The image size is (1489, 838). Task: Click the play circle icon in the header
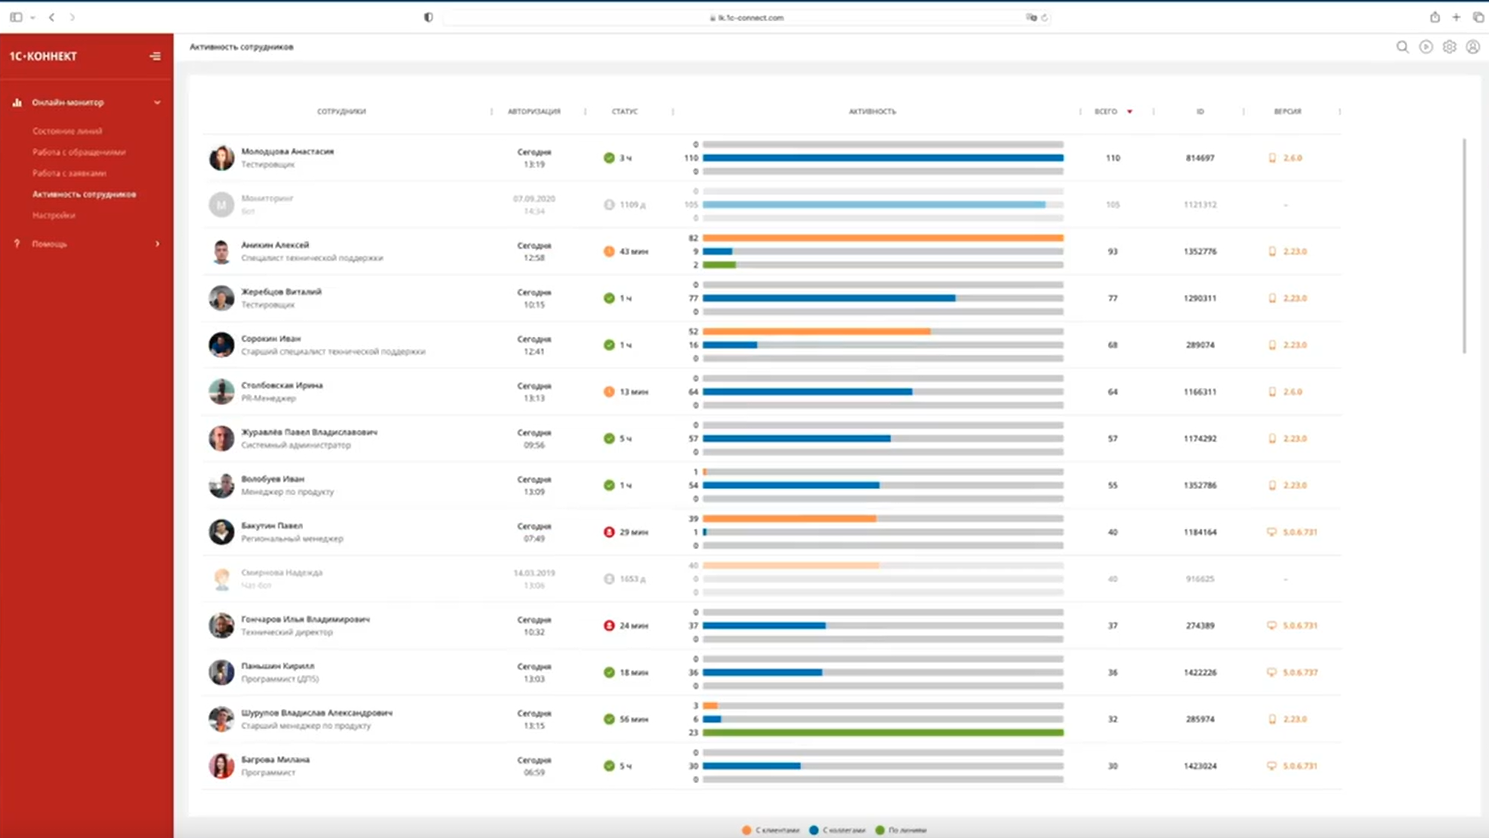coord(1426,47)
